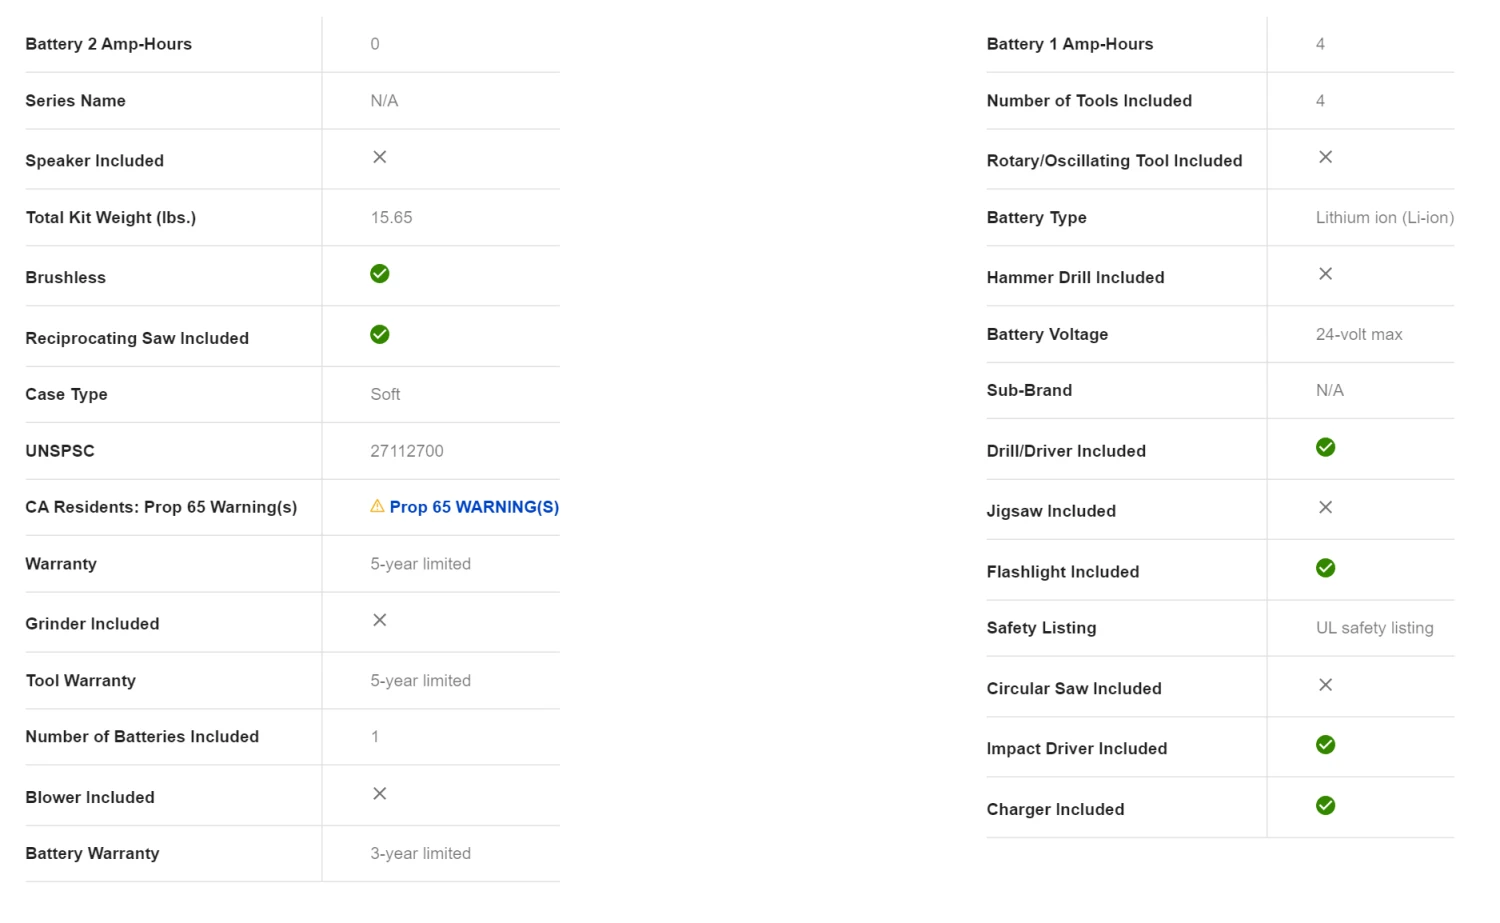Click green checkmark for Impact Driver Included
The image size is (1500, 923).
pyautogui.click(x=1326, y=745)
